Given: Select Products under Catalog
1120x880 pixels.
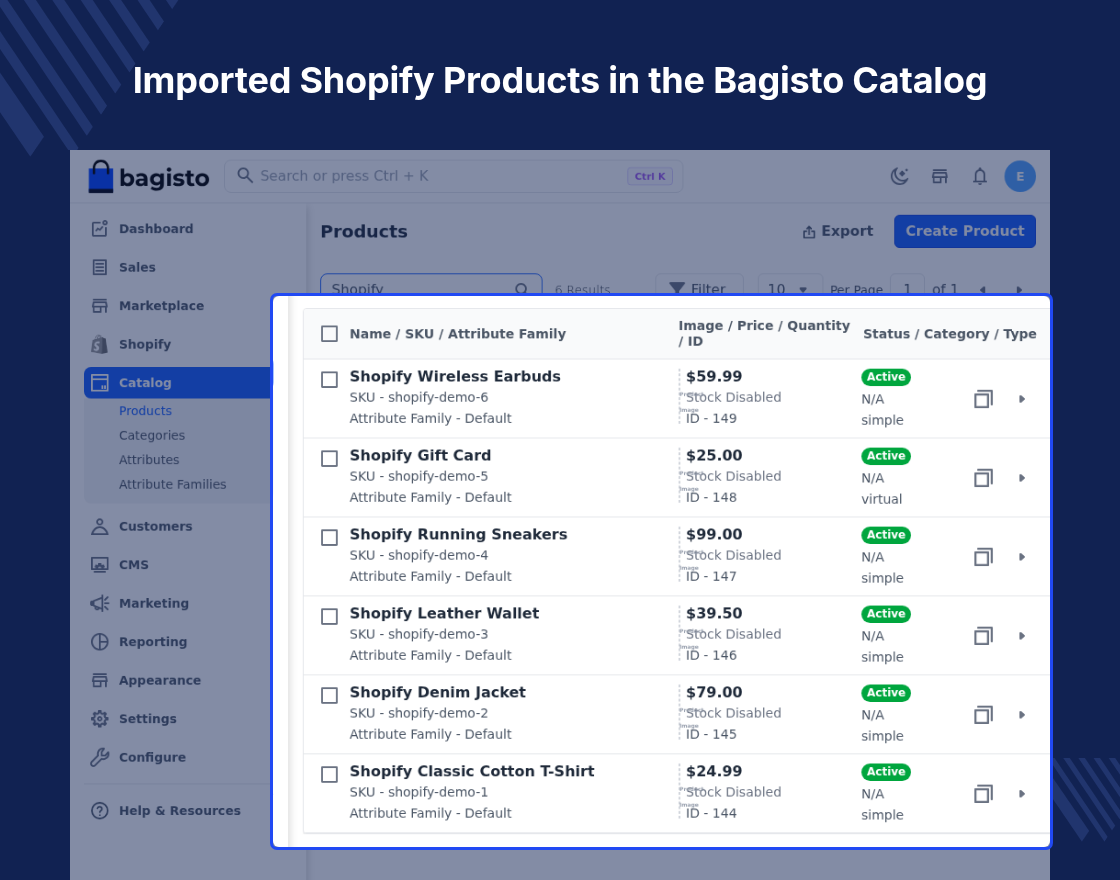Looking at the screenshot, I should coord(145,411).
